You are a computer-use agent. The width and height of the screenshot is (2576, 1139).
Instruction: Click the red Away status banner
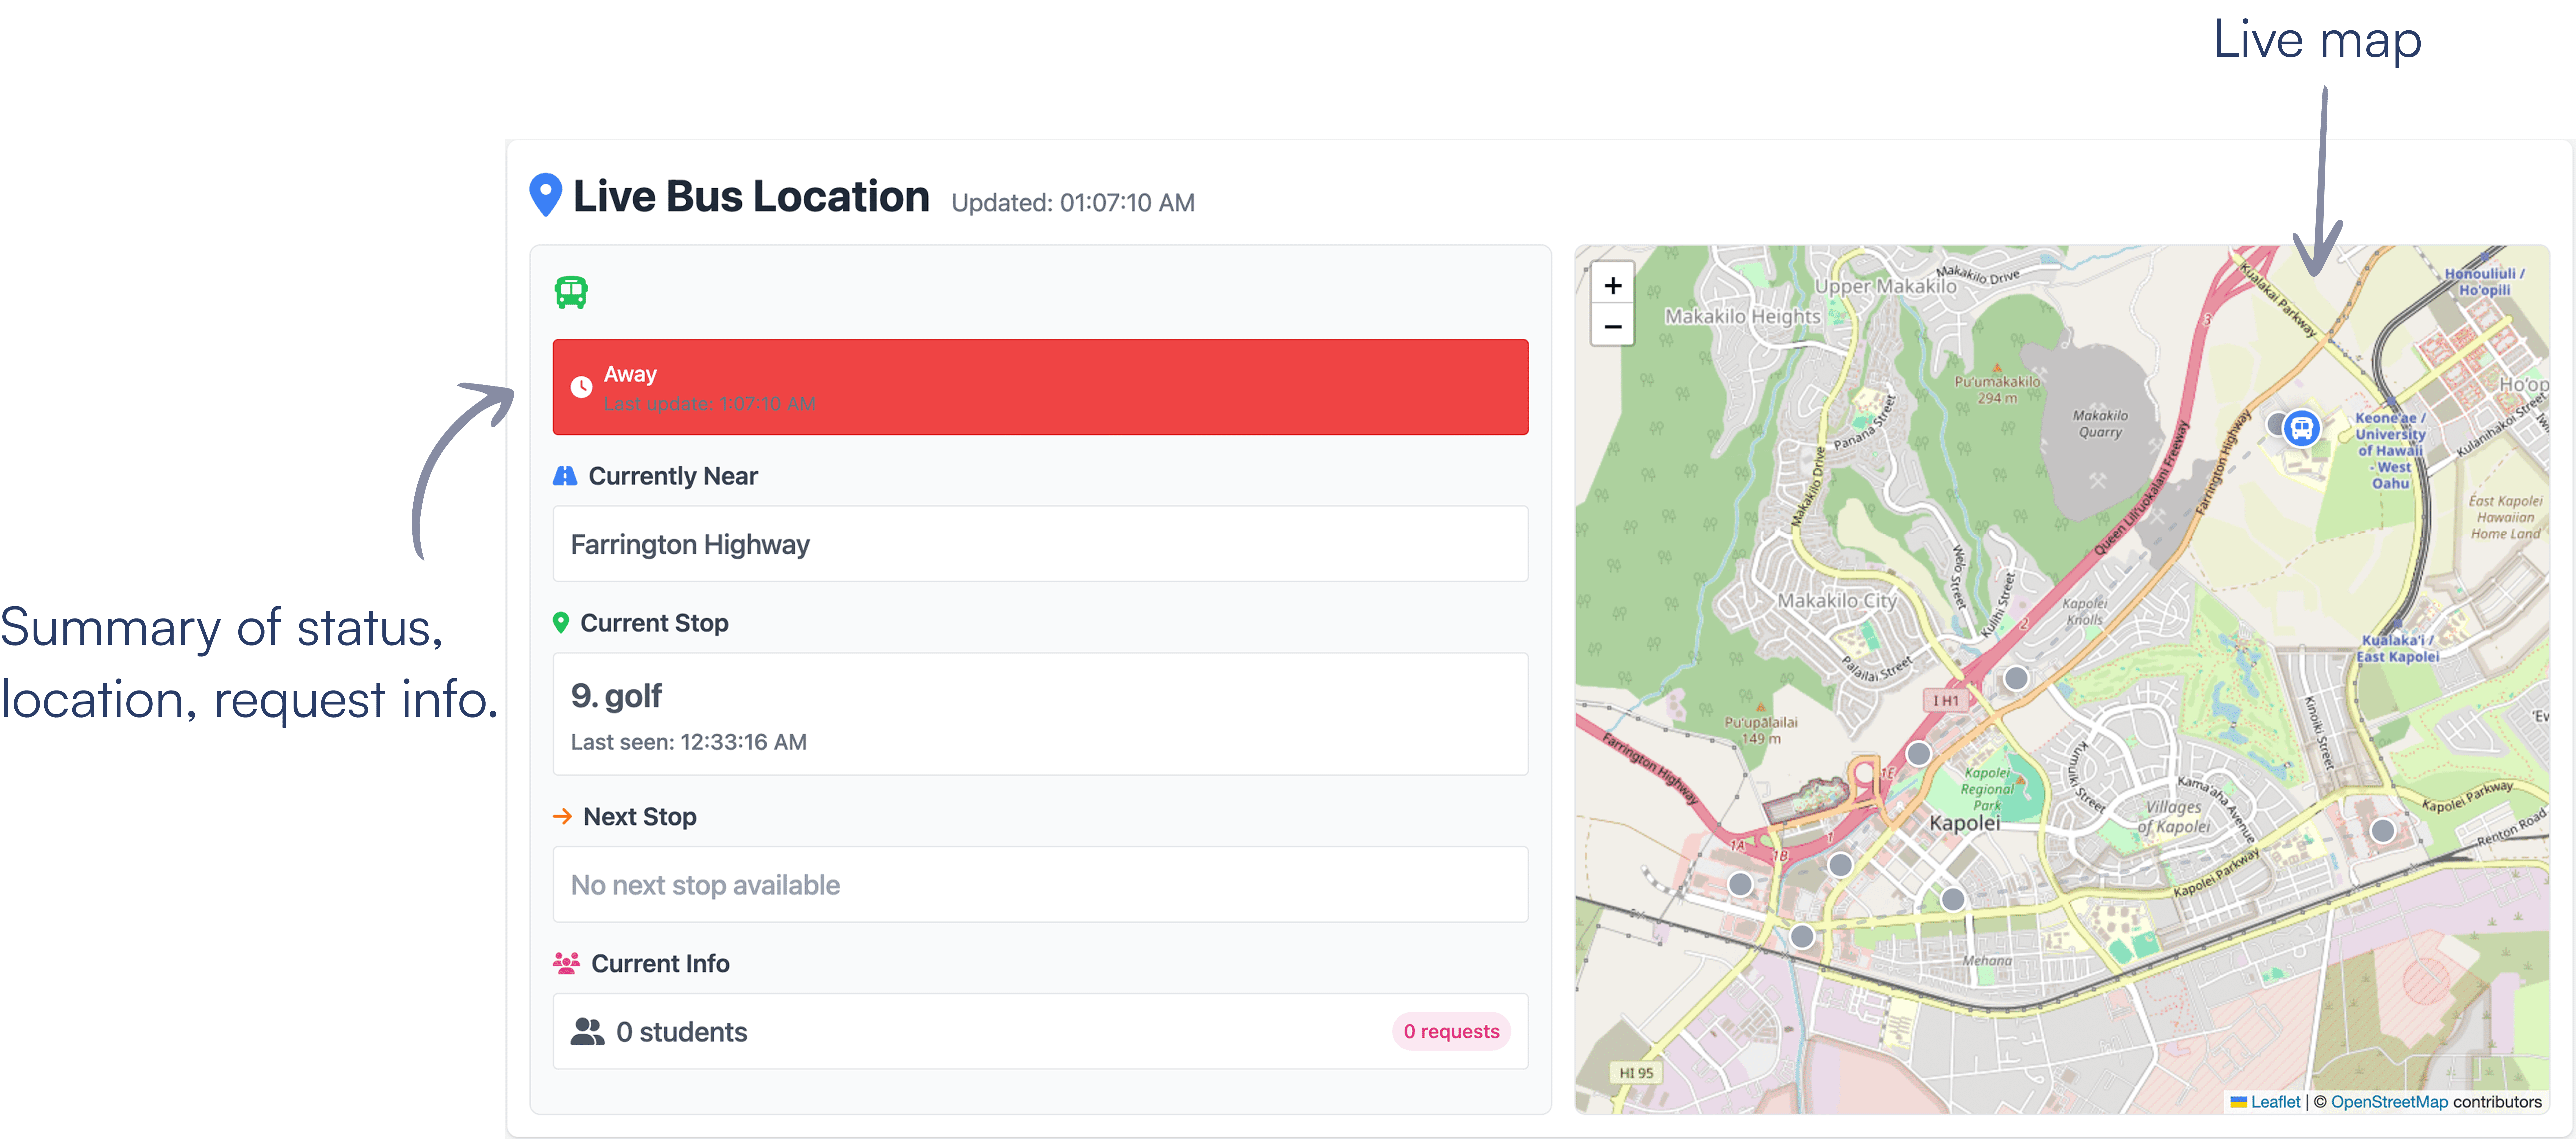[1040, 387]
